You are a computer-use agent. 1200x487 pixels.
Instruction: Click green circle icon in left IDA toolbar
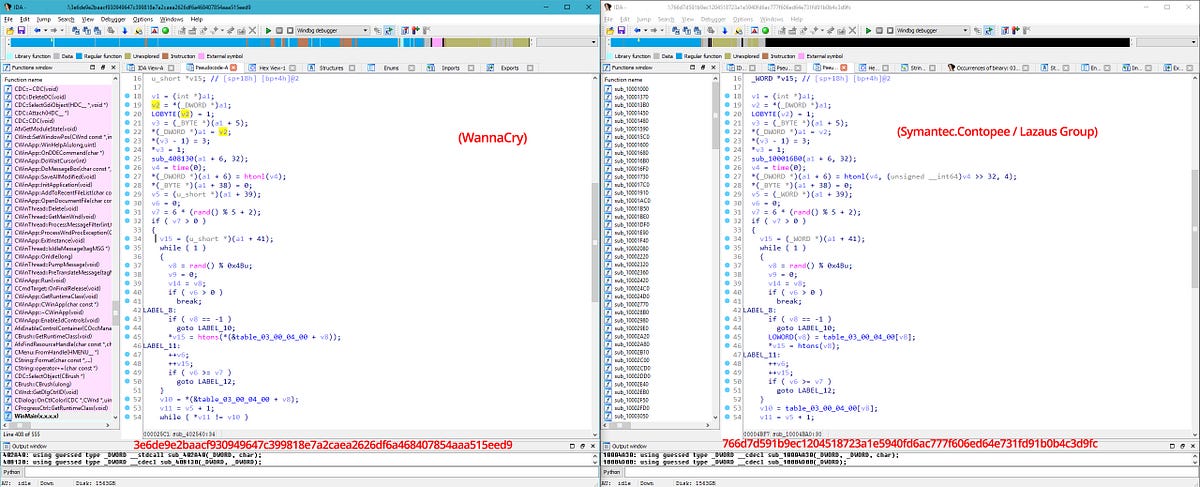(x=165, y=31)
